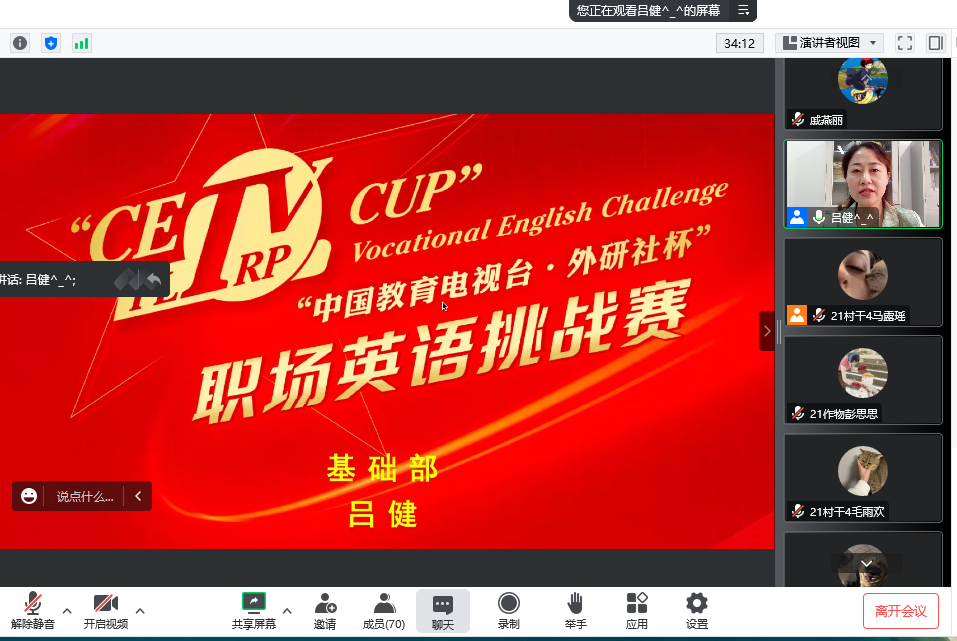Select the 吕健^_^ video thumbnail
This screenshot has width=957, height=641.
(863, 184)
